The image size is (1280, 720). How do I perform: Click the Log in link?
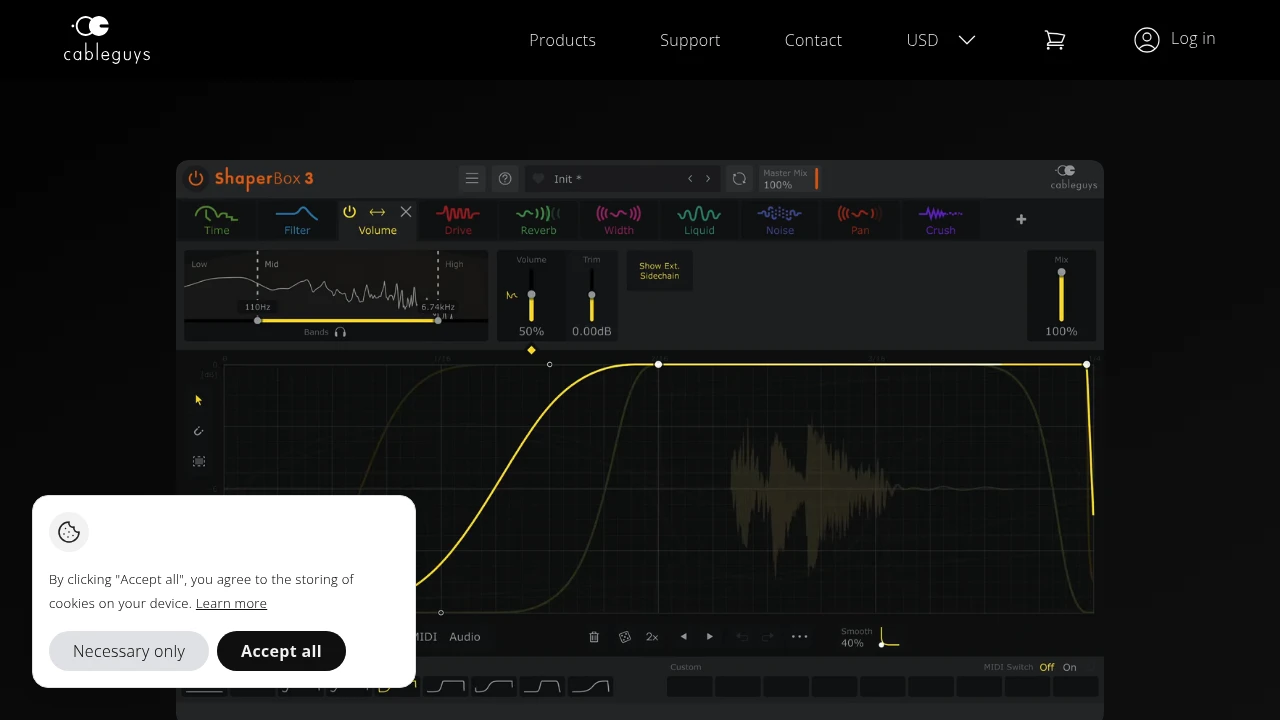(x=1193, y=38)
